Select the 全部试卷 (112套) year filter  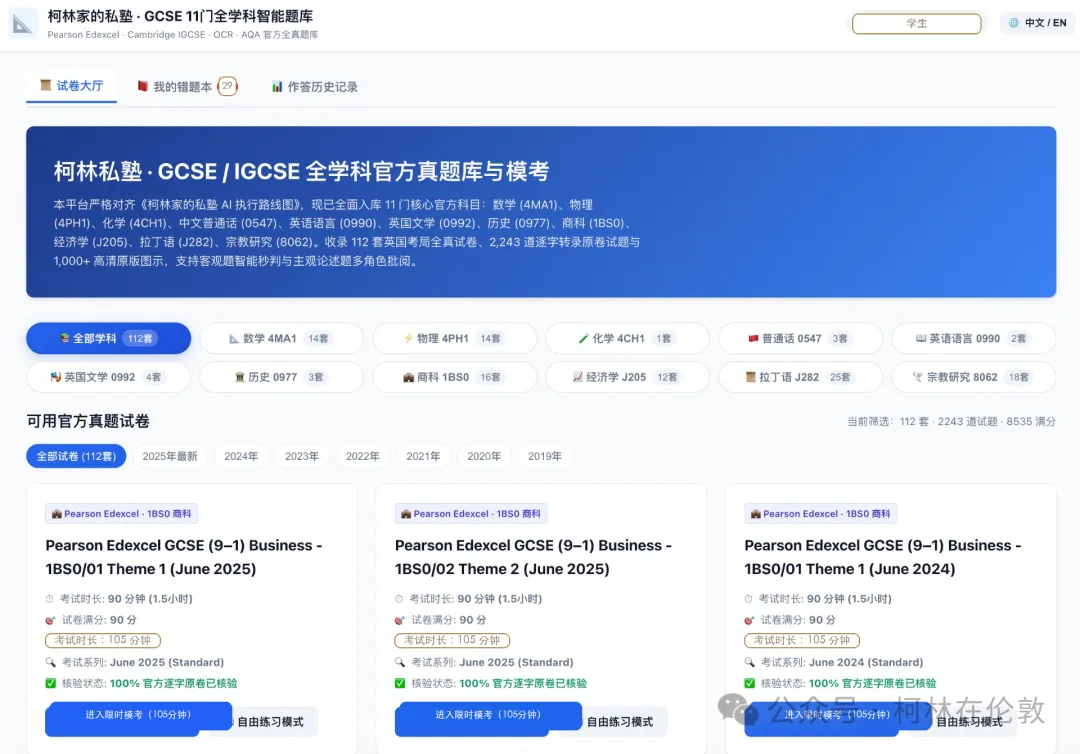76,456
